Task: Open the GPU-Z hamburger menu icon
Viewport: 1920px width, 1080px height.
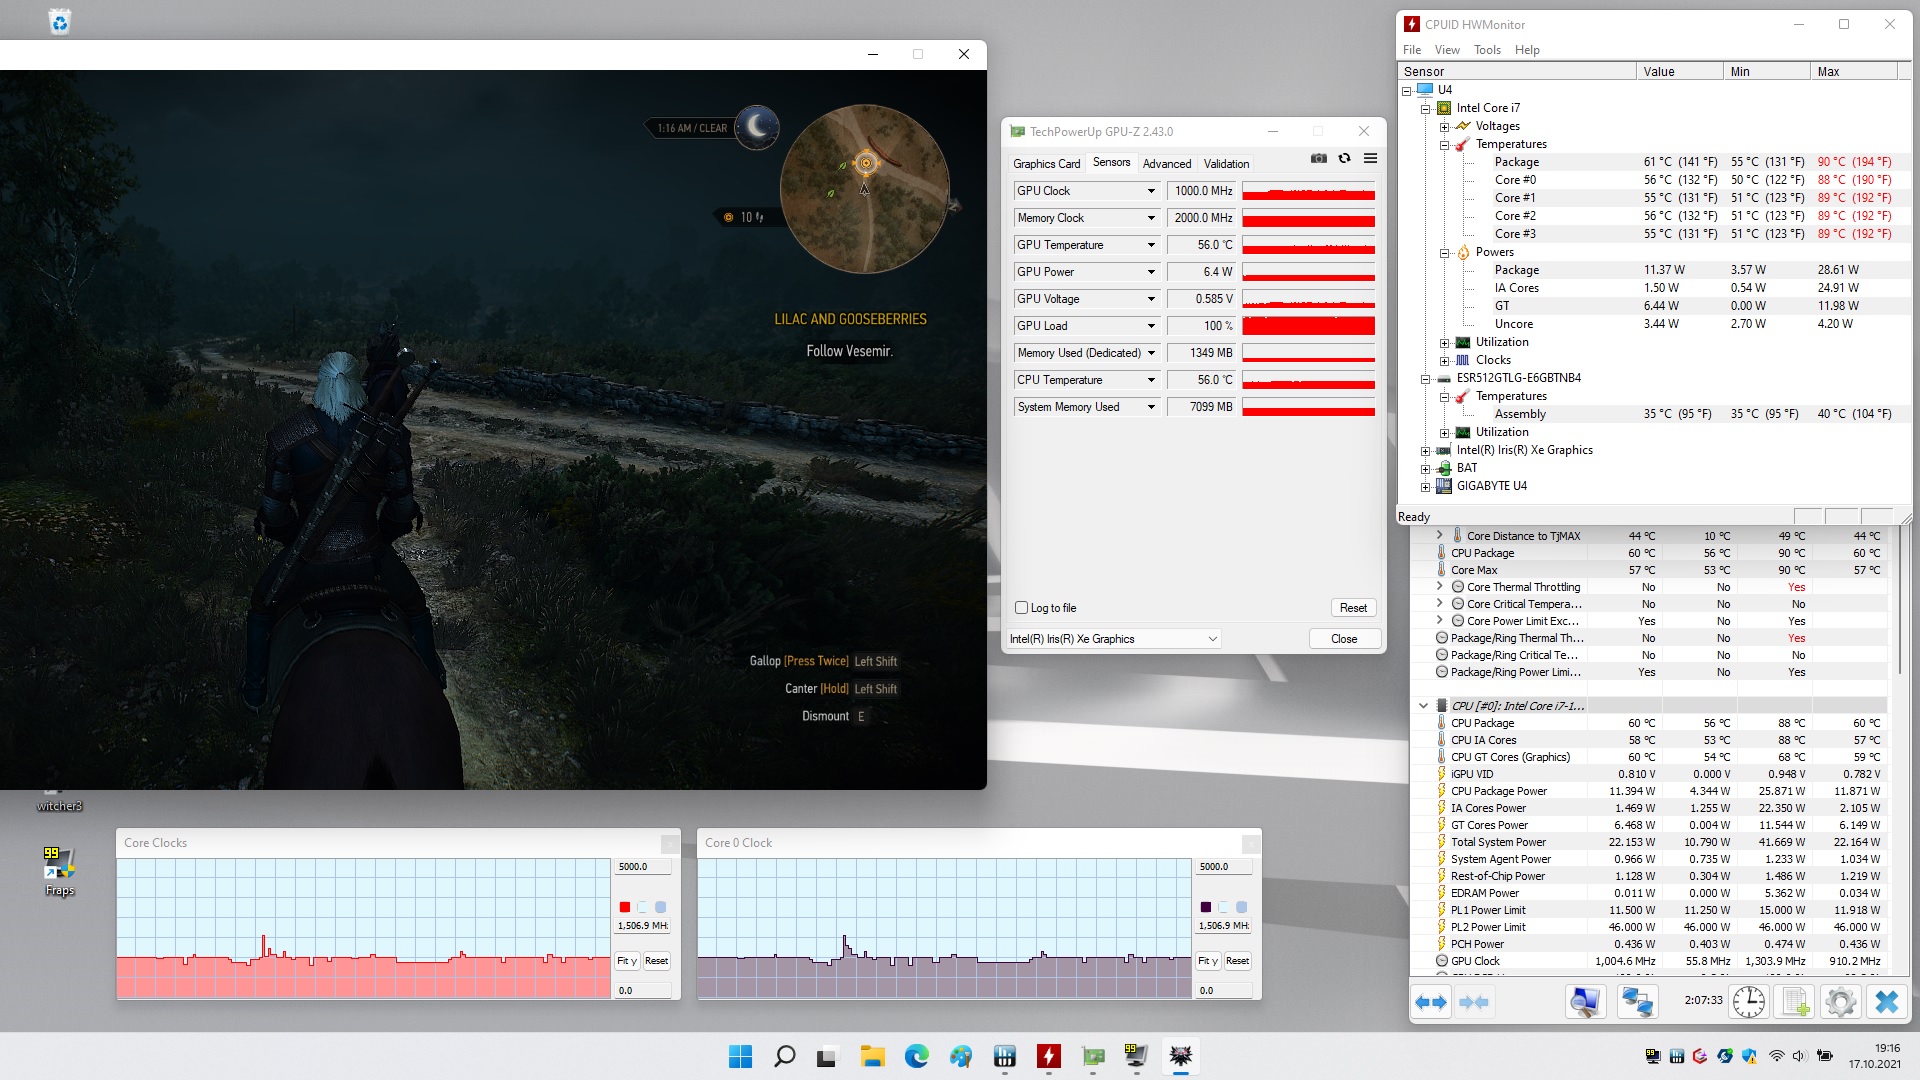Action: (x=1370, y=158)
